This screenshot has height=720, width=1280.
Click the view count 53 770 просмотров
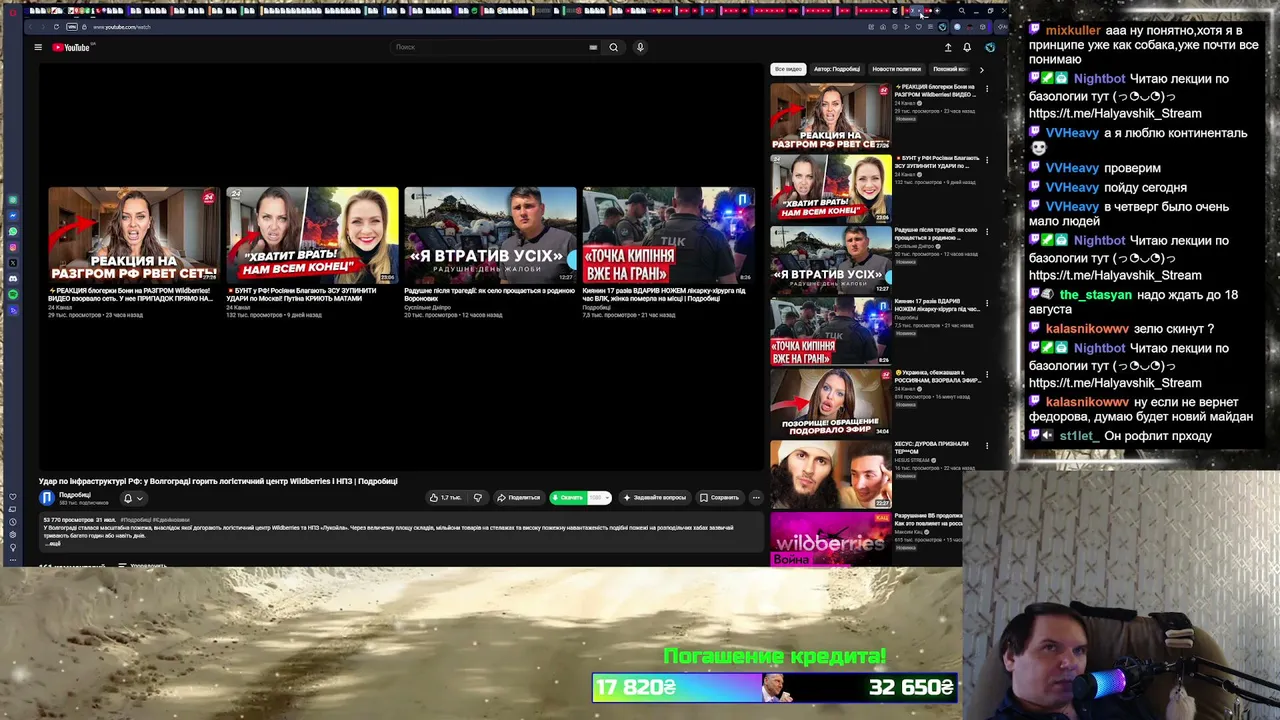click(69, 520)
